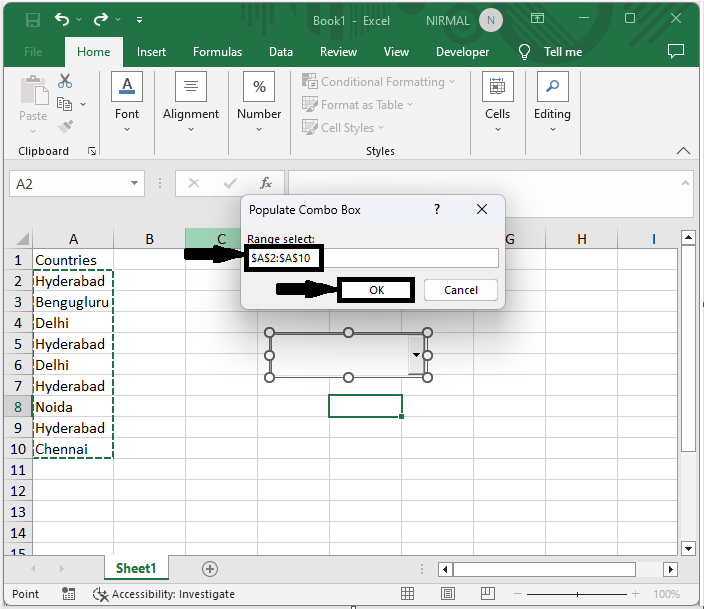This screenshot has height=609, width=704.
Task: Click the Undo arrow icon
Action: click(63, 20)
